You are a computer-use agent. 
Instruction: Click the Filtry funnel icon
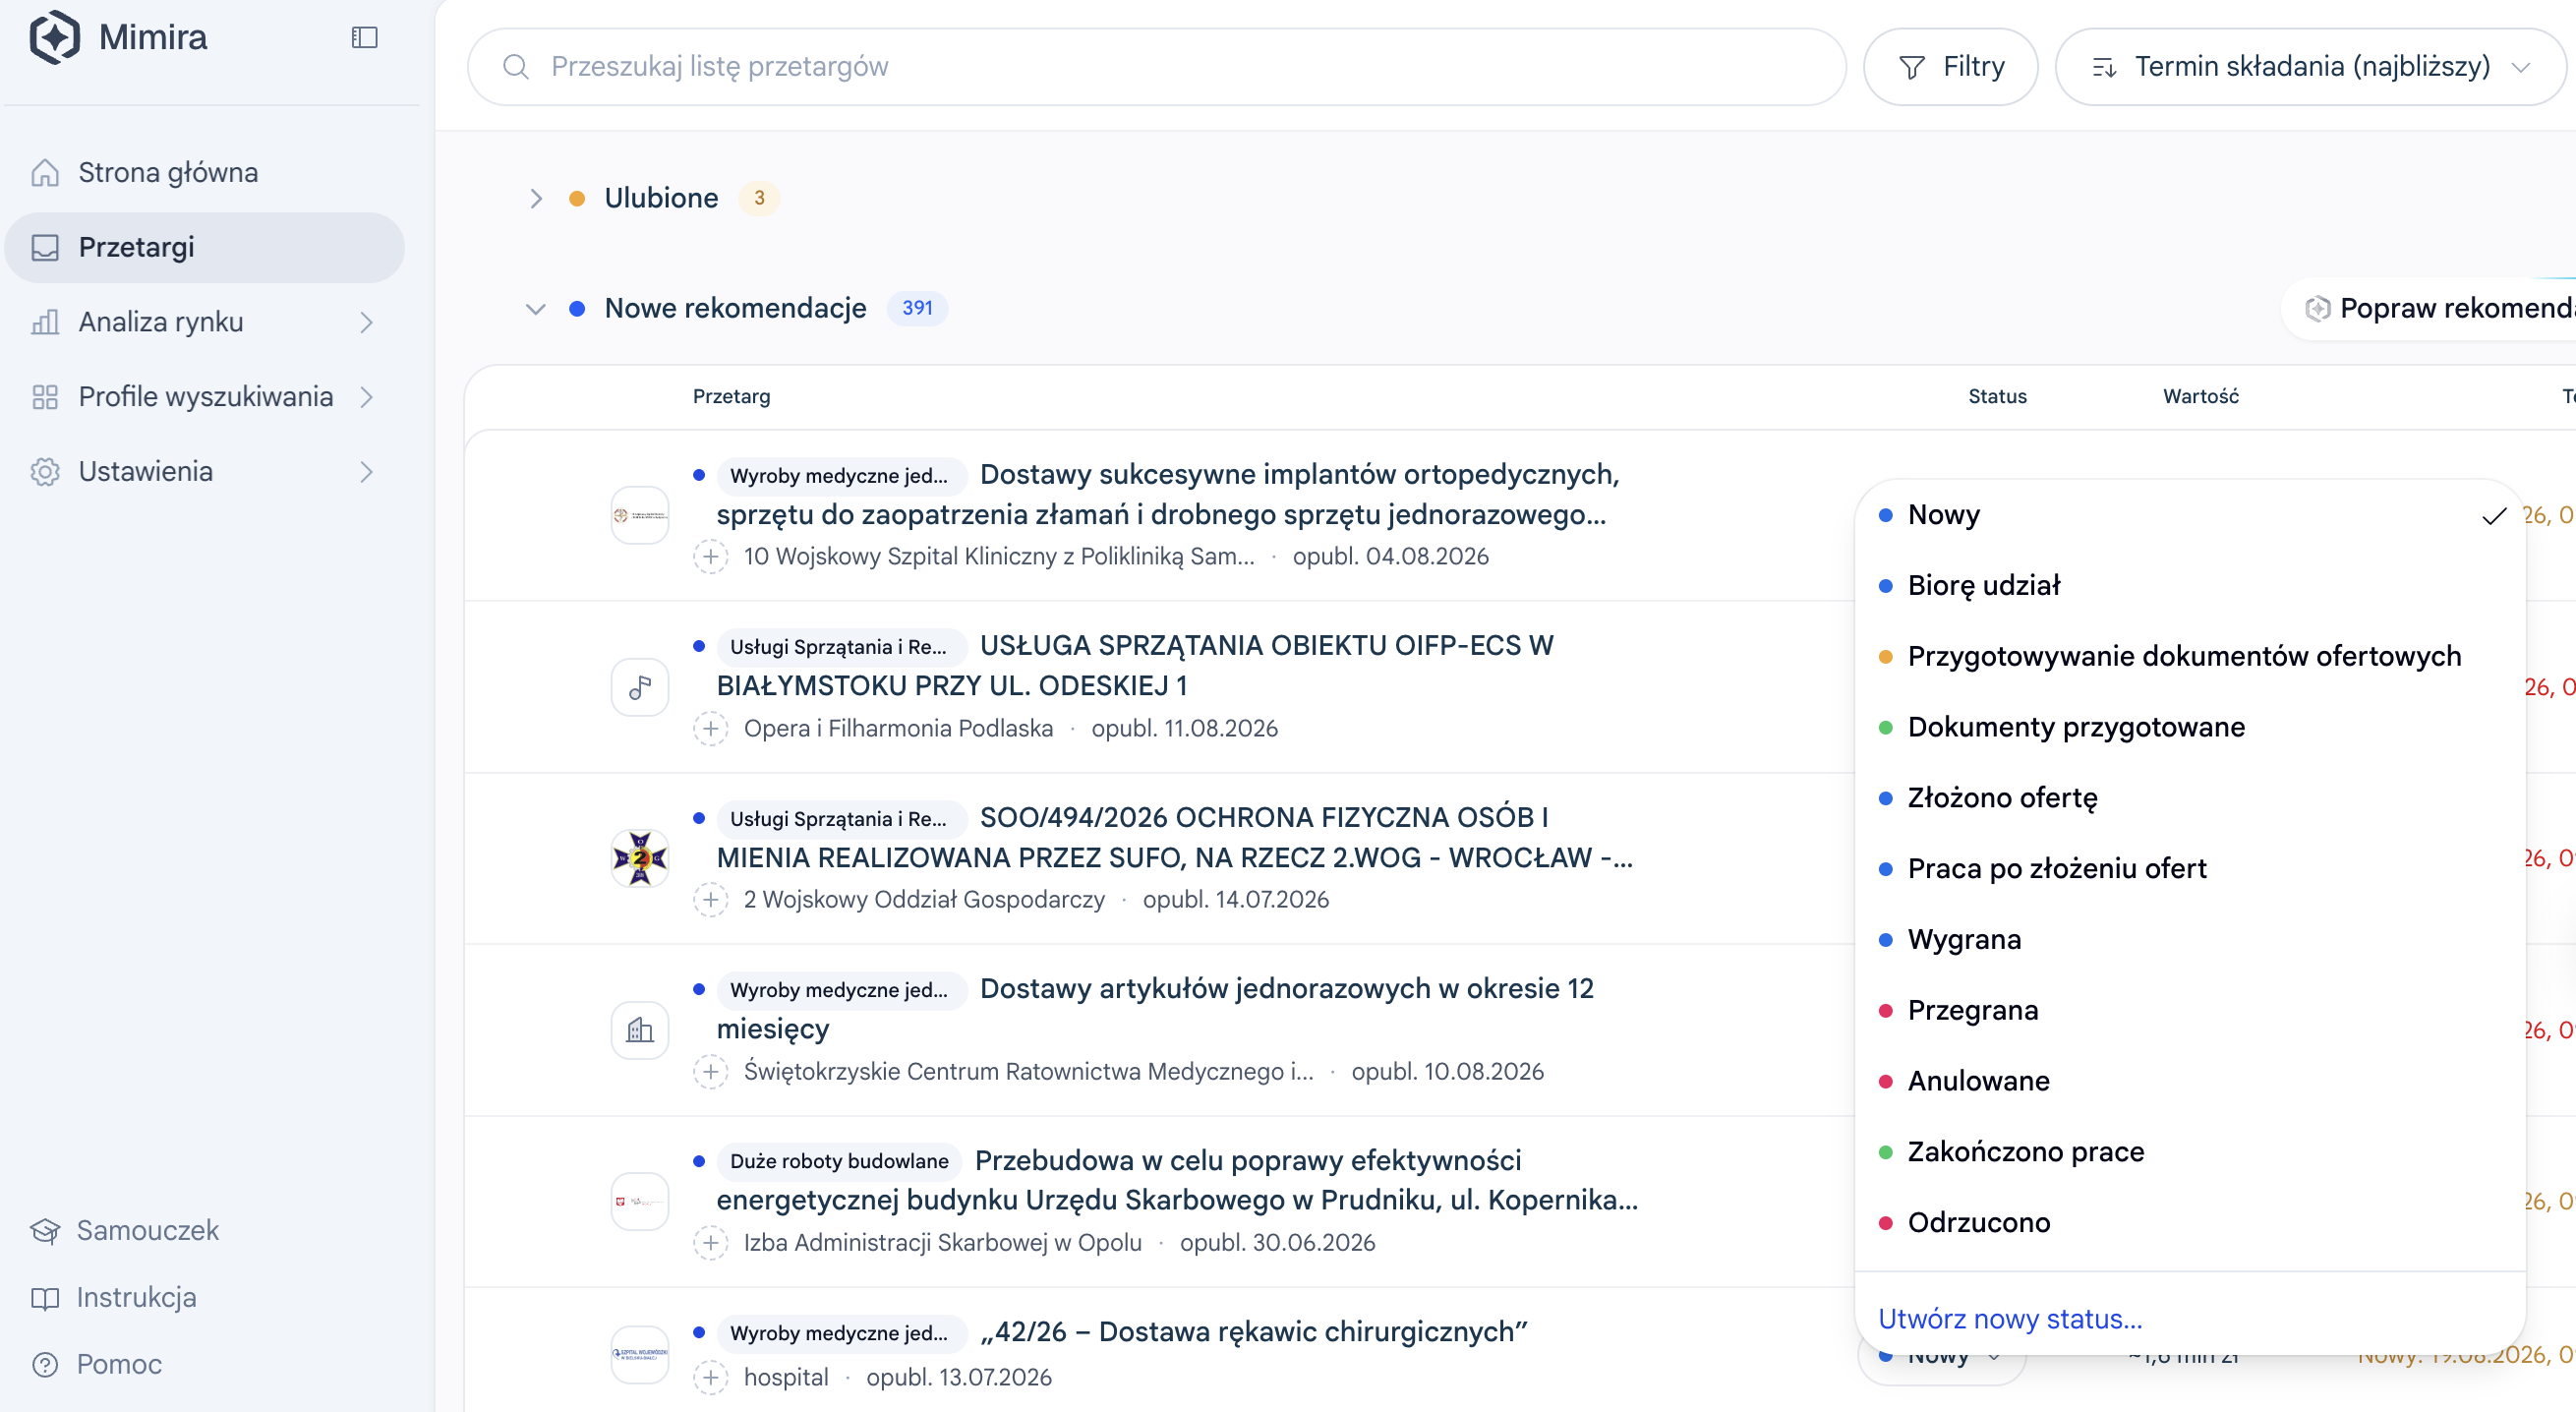[x=1911, y=67]
